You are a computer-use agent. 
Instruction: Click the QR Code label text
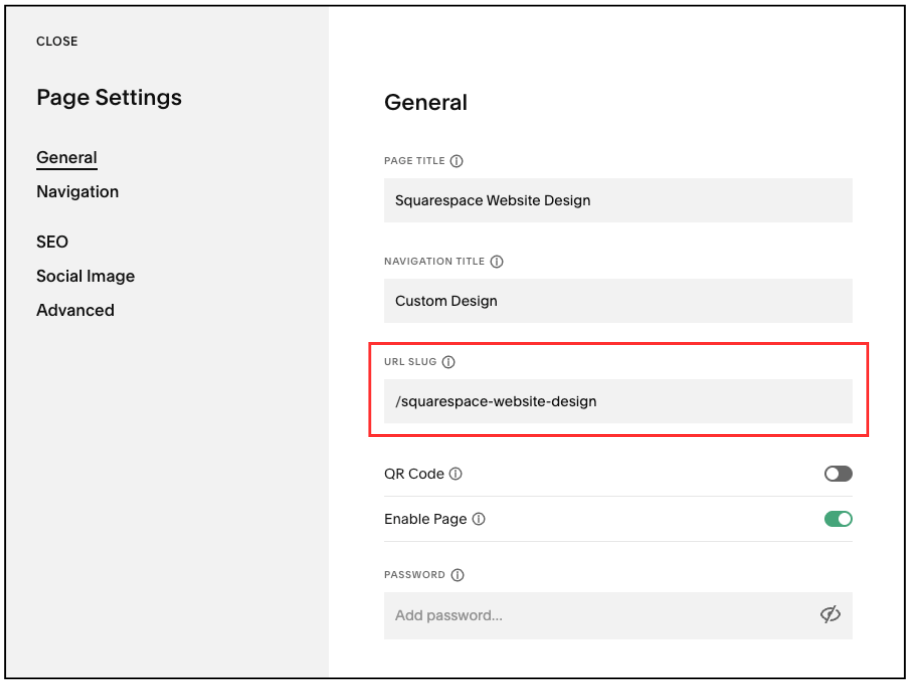[x=414, y=474]
